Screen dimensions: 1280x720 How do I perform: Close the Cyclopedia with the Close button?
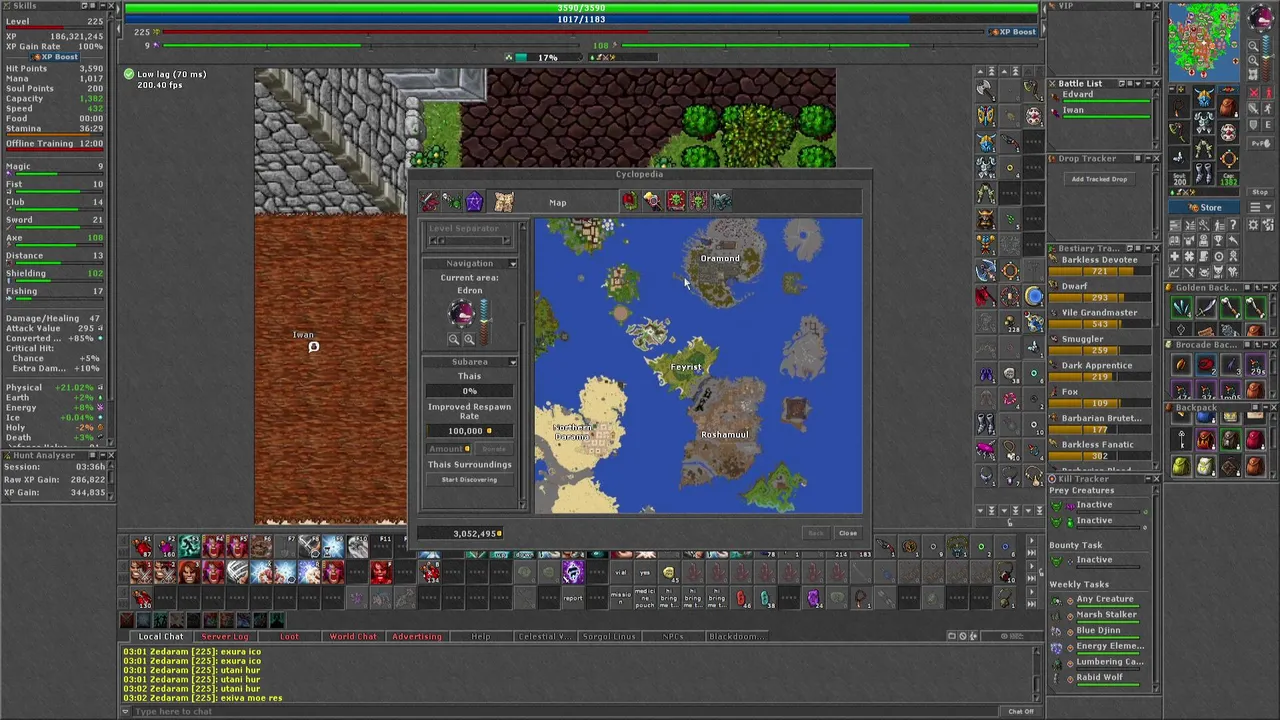(x=848, y=533)
